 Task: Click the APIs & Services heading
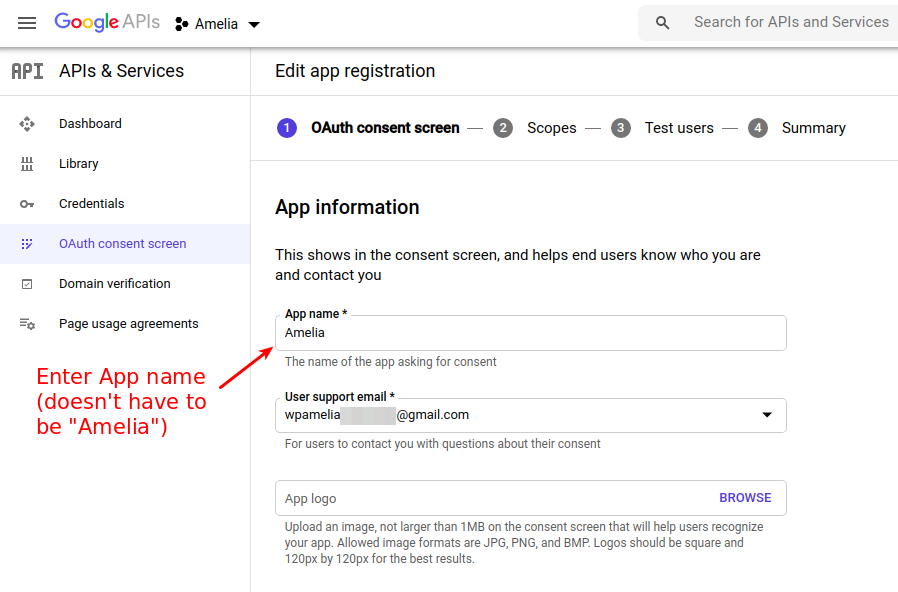pos(121,71)
